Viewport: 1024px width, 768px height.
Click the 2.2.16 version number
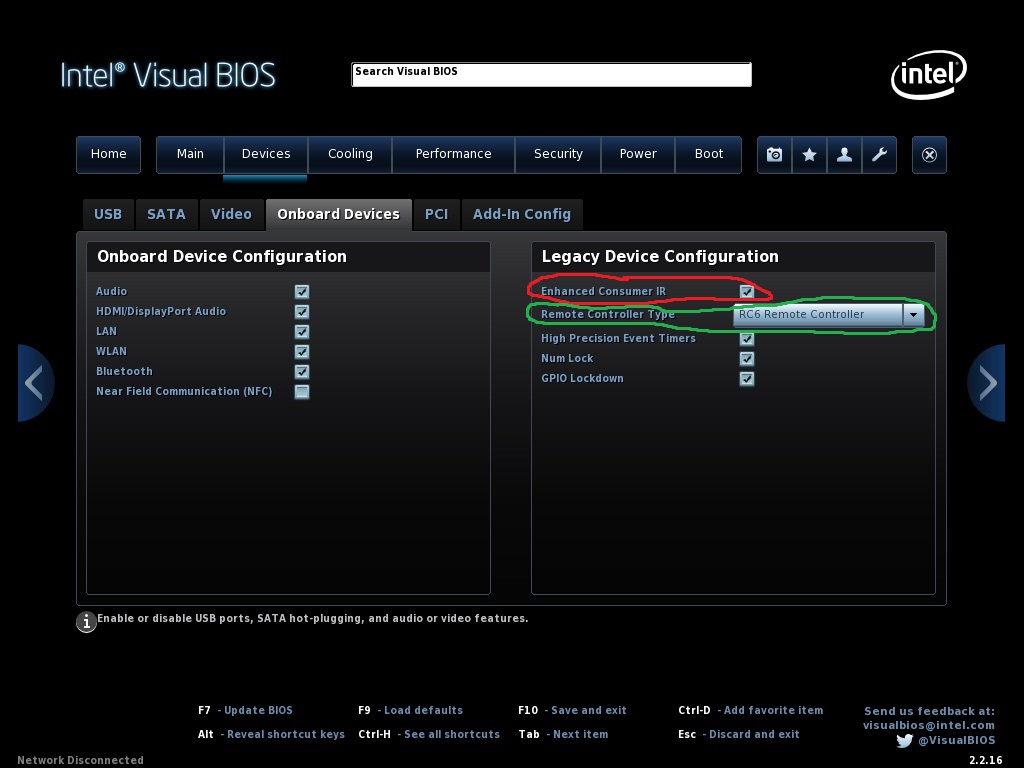(985, 760)
